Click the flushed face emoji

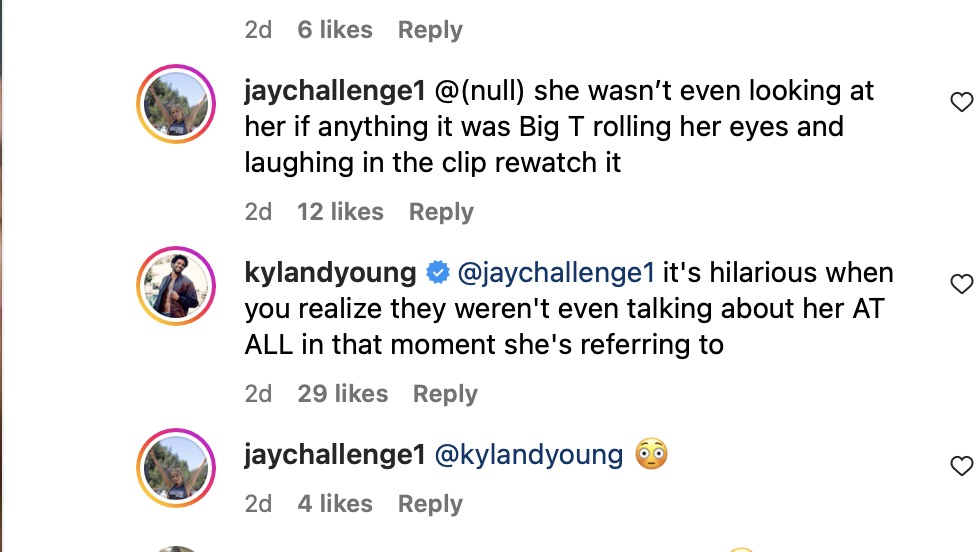click(x=651, y=455)
